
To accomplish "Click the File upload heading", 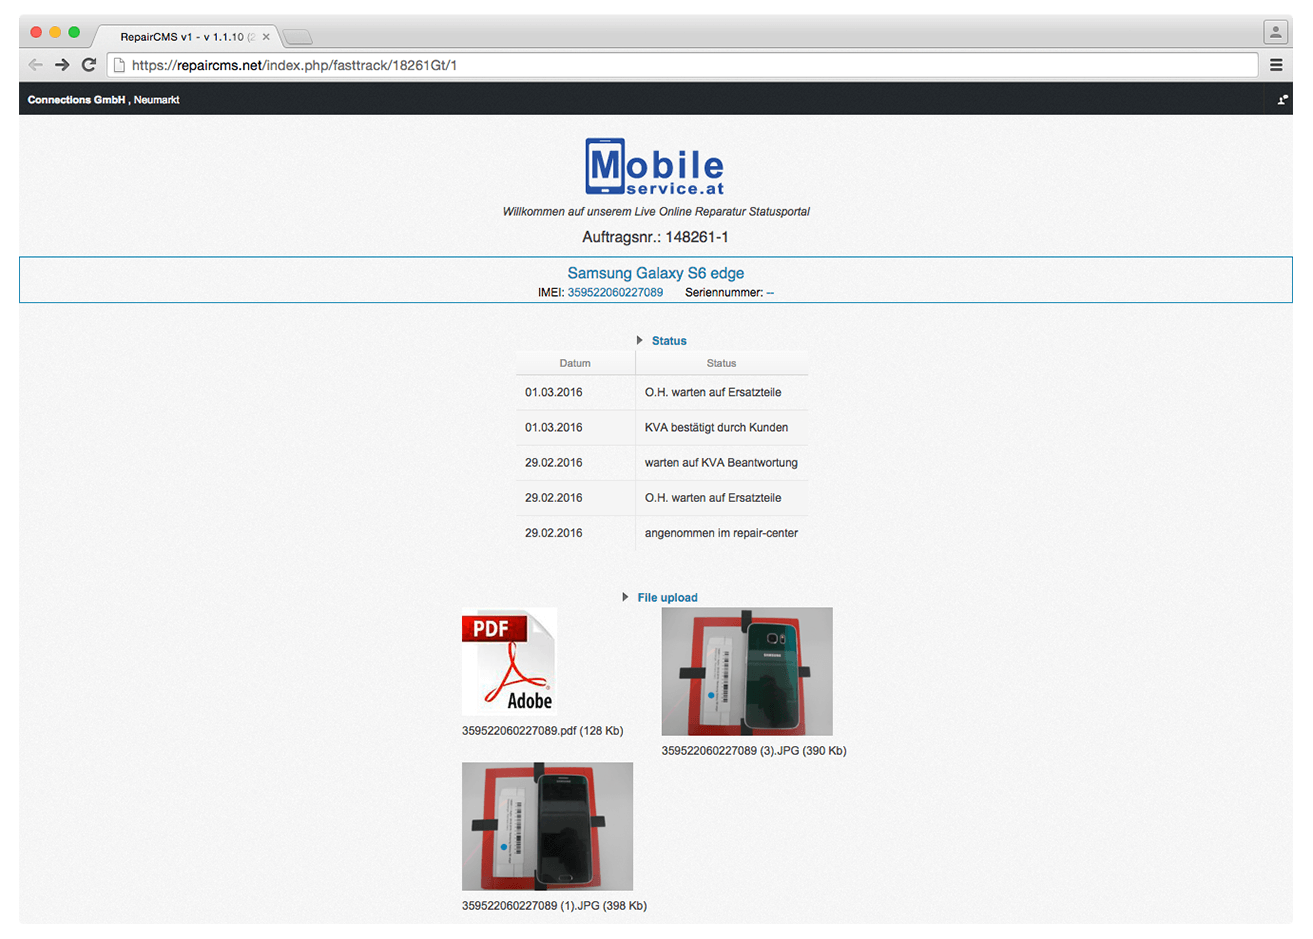I will coord(667,598).
